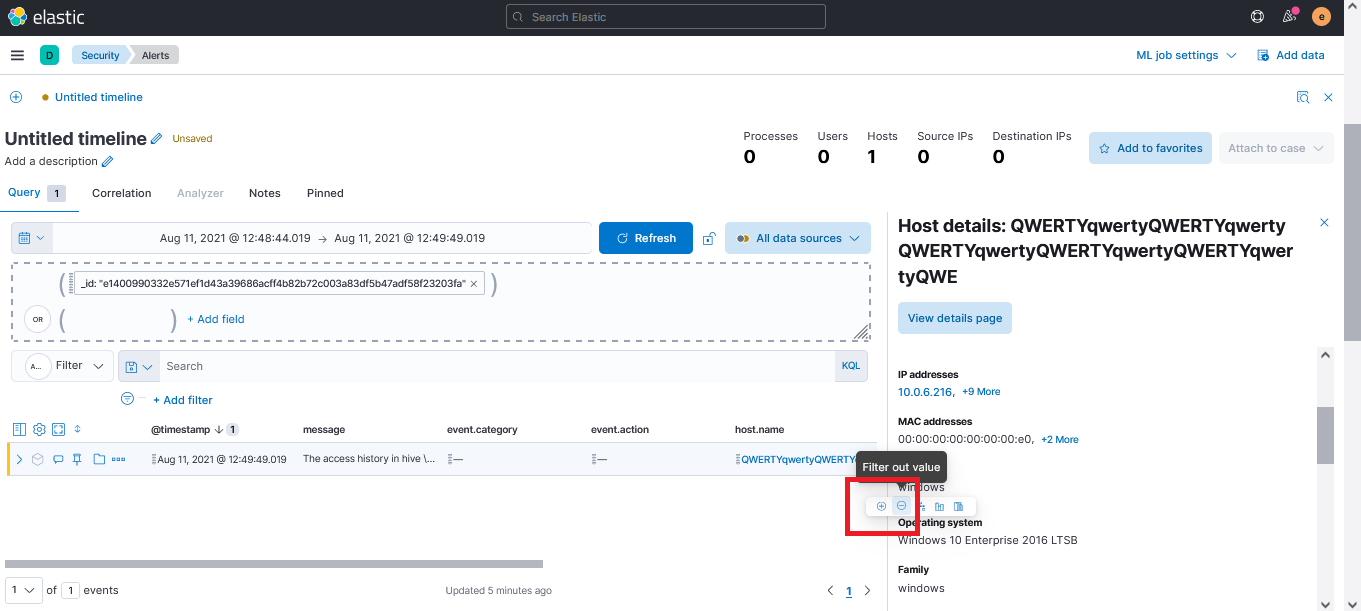Pin the event in the row
This screenshot has height=611, width=1361.
click(x=77, y=459)
